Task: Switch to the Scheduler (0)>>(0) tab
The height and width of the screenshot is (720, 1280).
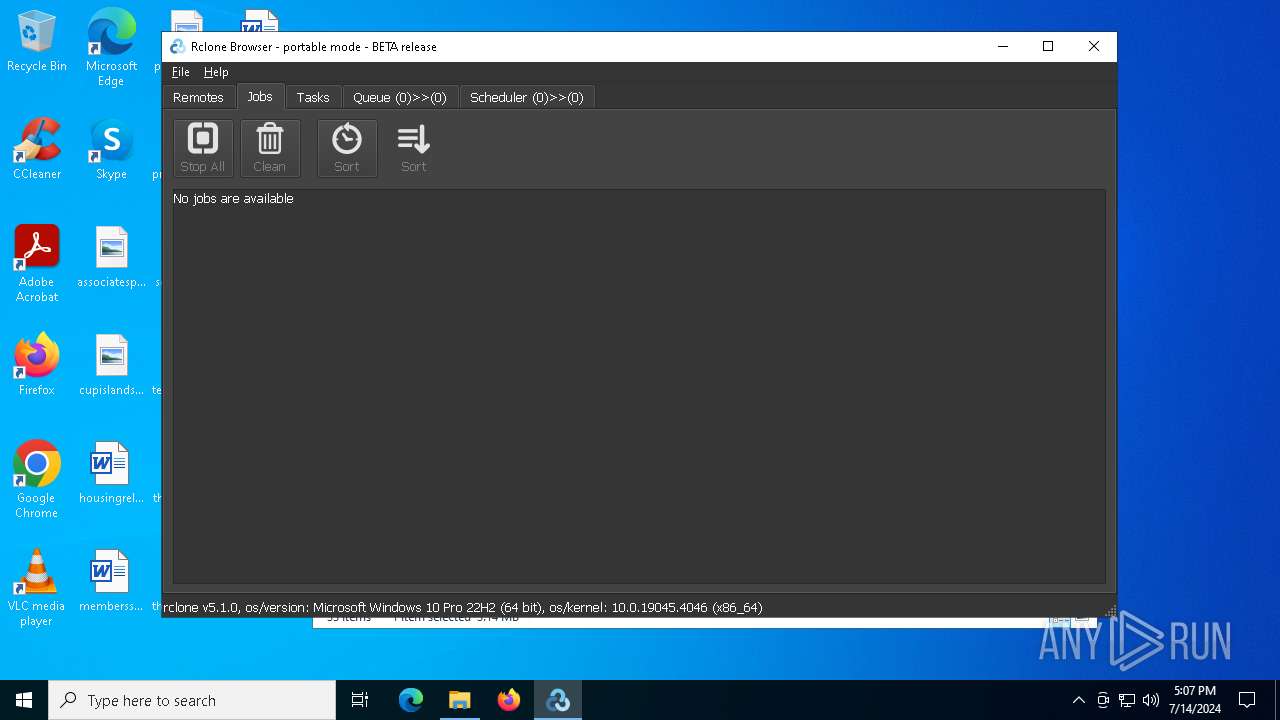Action: (527, 97)
